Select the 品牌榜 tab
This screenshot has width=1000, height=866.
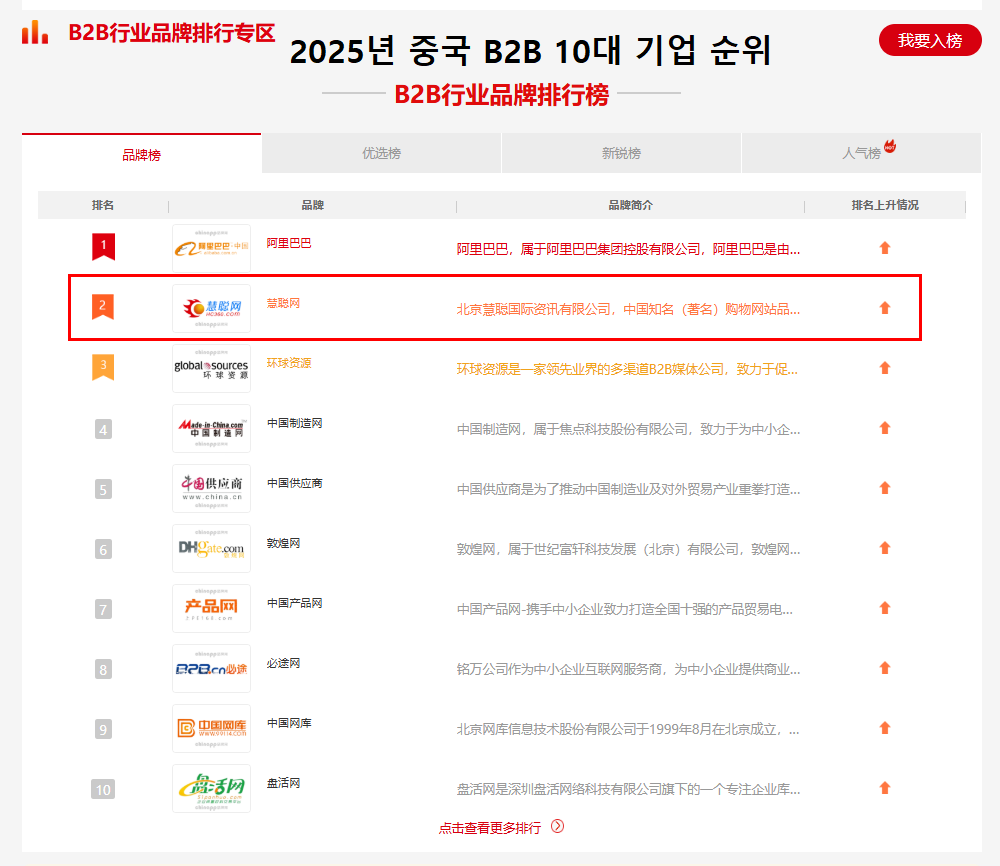click(x=142, y=154)
